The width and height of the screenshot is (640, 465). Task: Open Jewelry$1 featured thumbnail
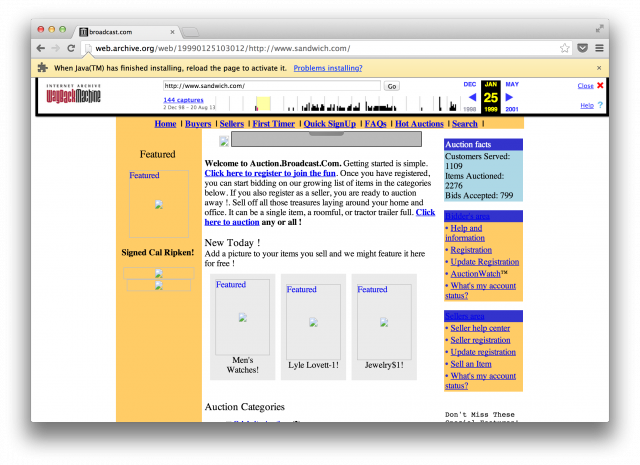click(384, 322)
